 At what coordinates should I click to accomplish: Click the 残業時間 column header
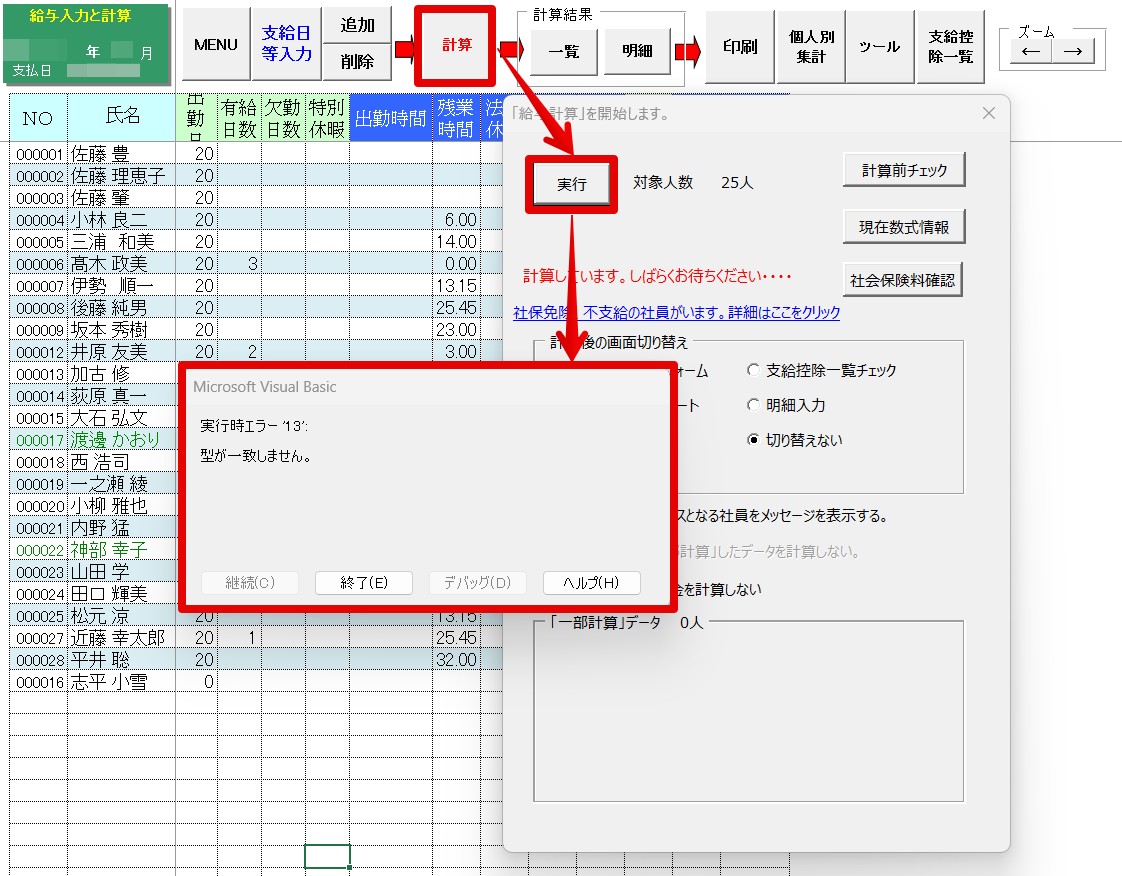click(456, 117)
